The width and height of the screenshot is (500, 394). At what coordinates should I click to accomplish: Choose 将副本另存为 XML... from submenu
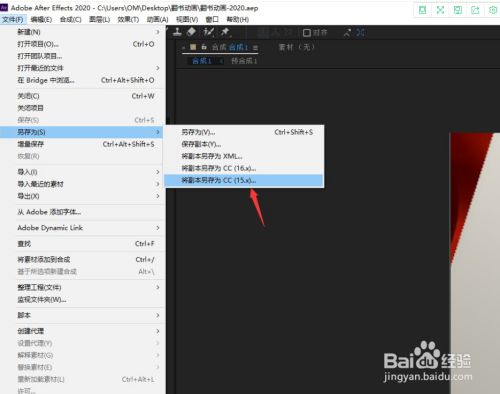[x=244, y=156]
